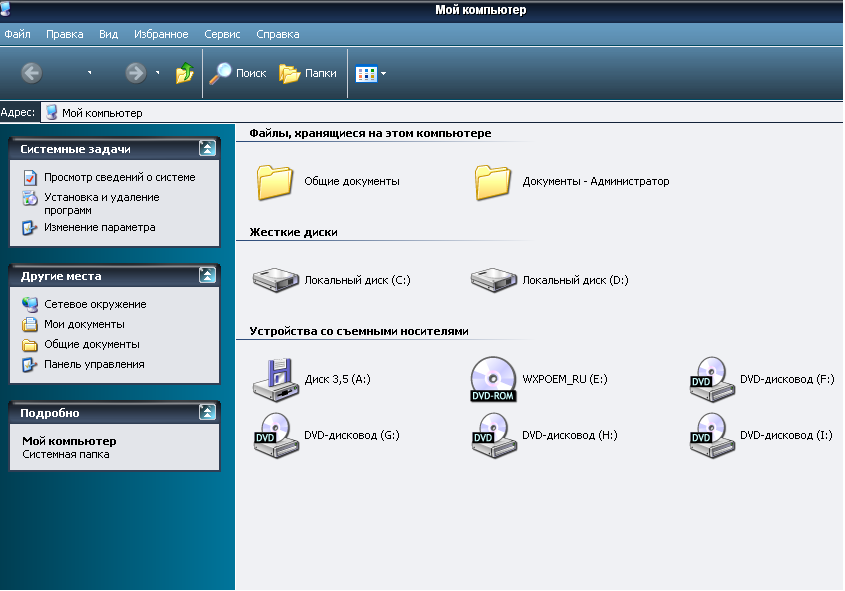845x591 pixels.
Task: Click the Документы - Администратор label
Action: (596, 182)
